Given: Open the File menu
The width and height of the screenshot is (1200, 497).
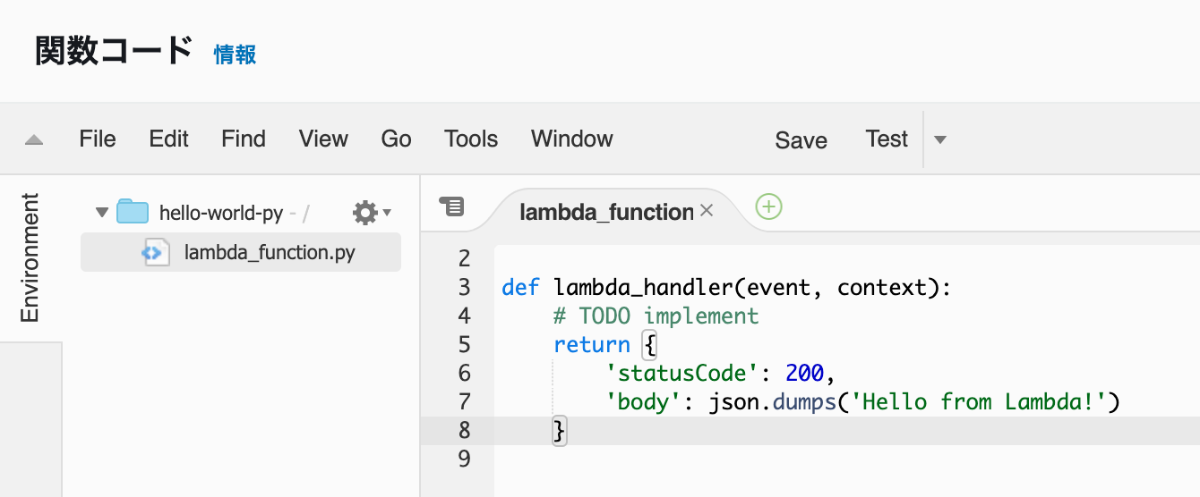Looking at the screenshot, I should (98, 139).
